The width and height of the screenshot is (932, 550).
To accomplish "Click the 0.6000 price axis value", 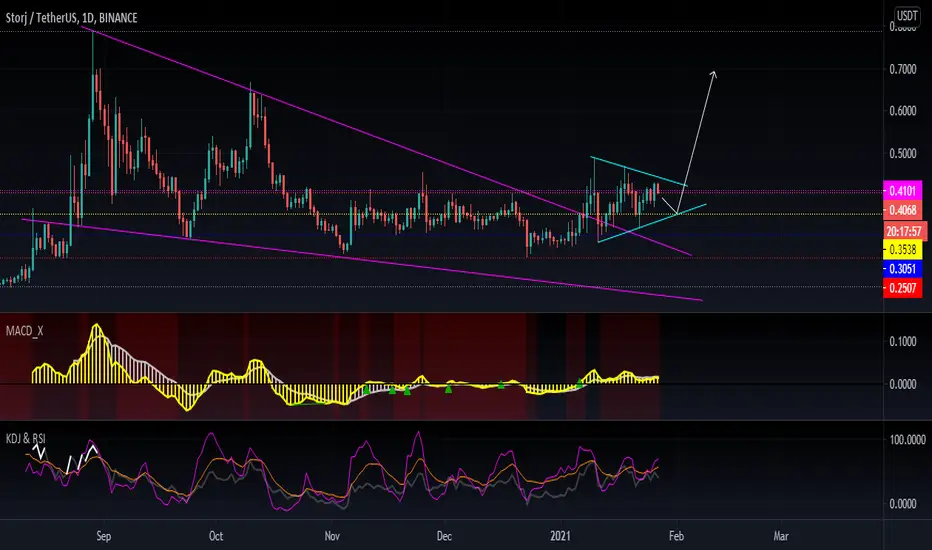I will (902, 111).
